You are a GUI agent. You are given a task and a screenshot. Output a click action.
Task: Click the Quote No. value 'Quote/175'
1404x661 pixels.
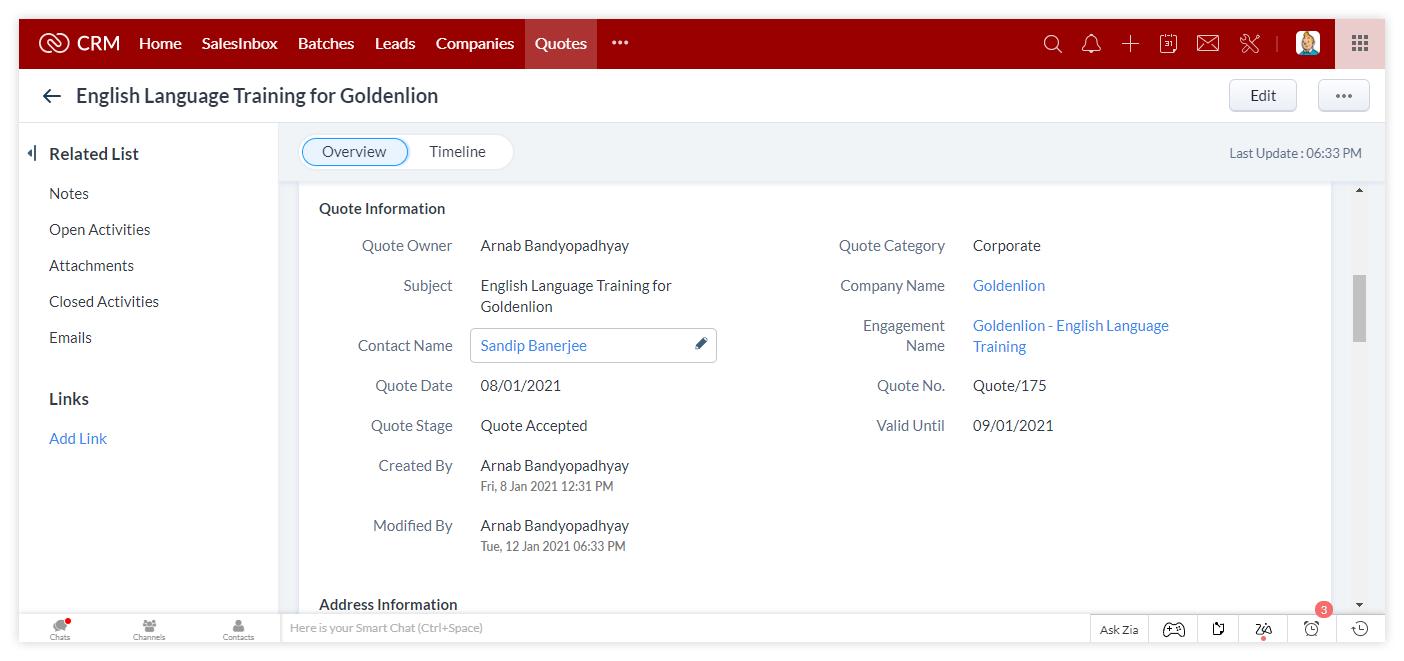click(x=1010, y=386)
